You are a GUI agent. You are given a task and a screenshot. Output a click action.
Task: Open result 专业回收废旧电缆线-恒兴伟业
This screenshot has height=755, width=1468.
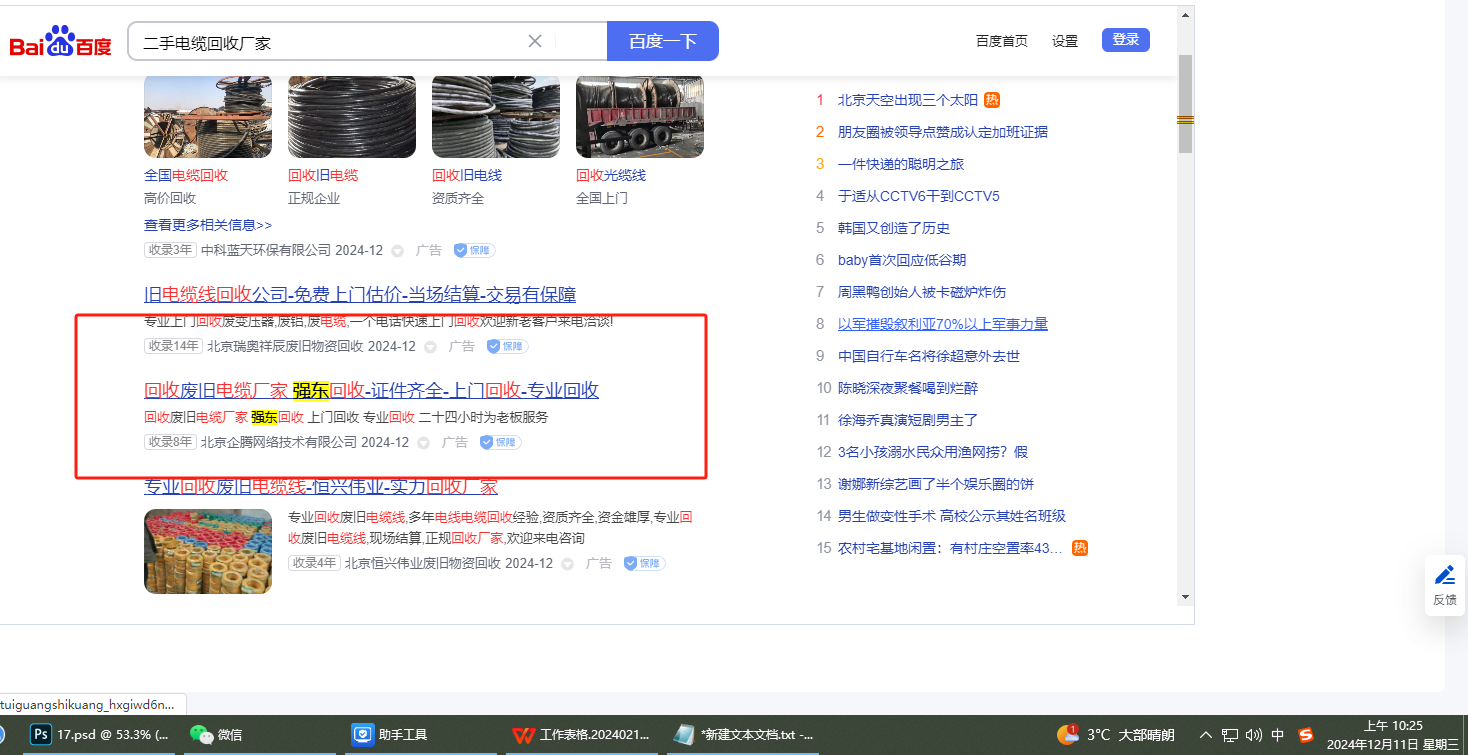point(321,487)
